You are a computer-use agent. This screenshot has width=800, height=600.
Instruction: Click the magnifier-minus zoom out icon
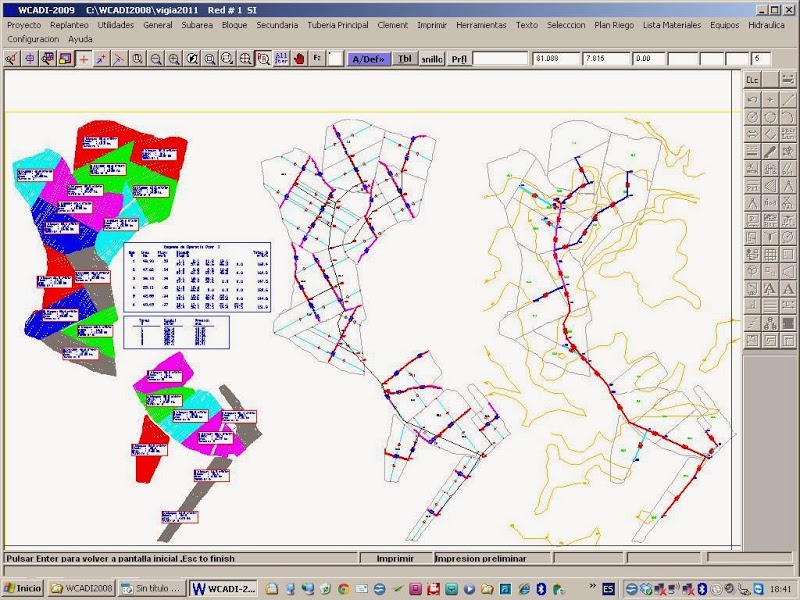156,59
